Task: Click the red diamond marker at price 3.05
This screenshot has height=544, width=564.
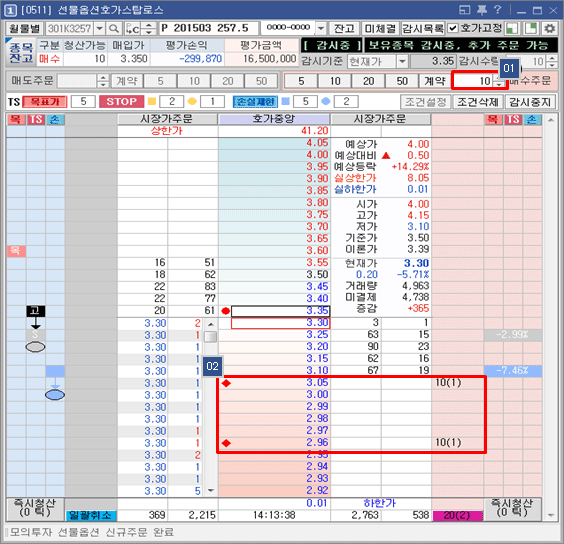Action: click(226, 383)
